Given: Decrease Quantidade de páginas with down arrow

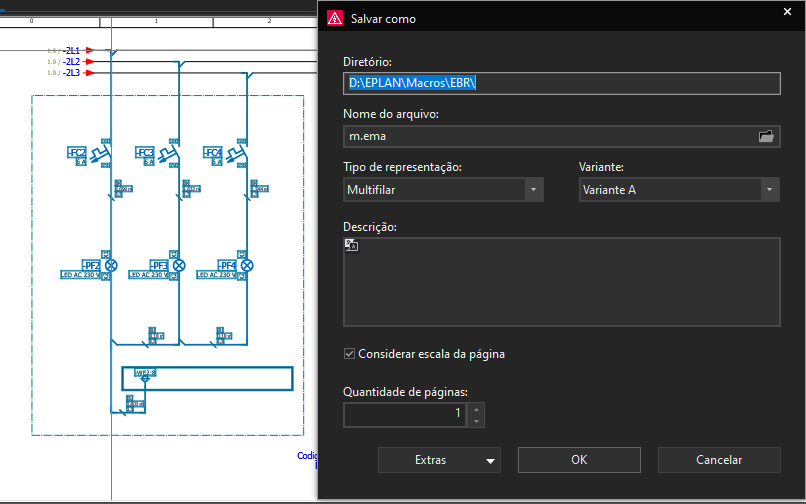Looking at the screenshot, I should [x=477, y=420].
